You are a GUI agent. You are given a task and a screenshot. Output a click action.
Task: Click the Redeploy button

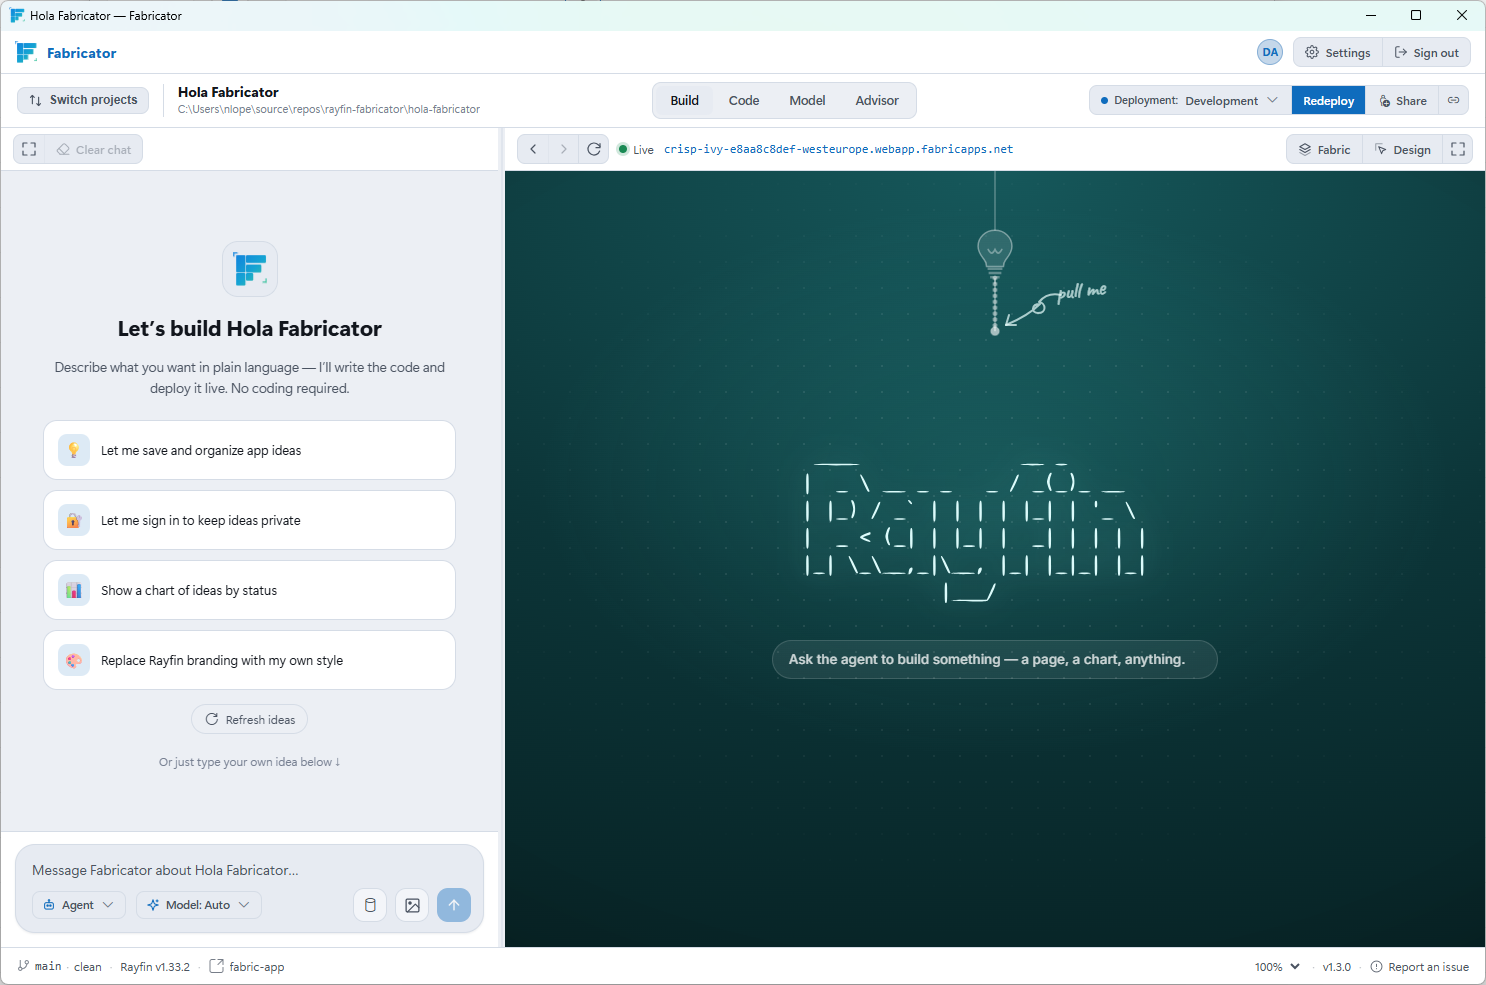(x=1328, y=101)
